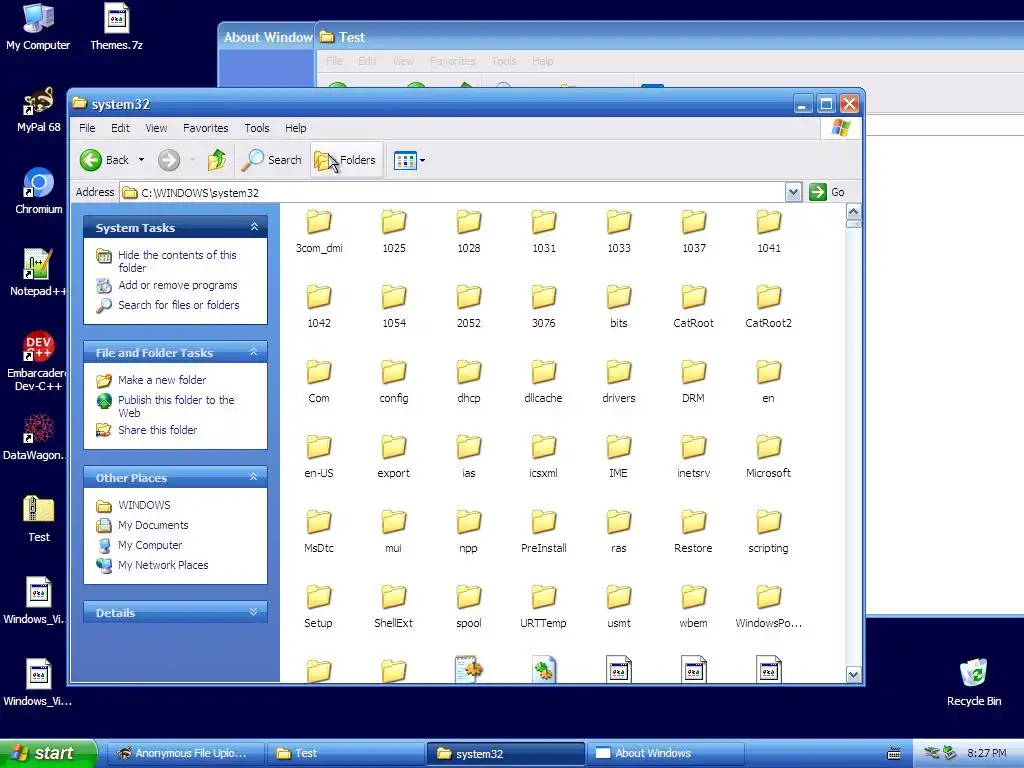Click the Back navigation arrow
Viewport: 1024px width, 768px height.
coord(91,160)
